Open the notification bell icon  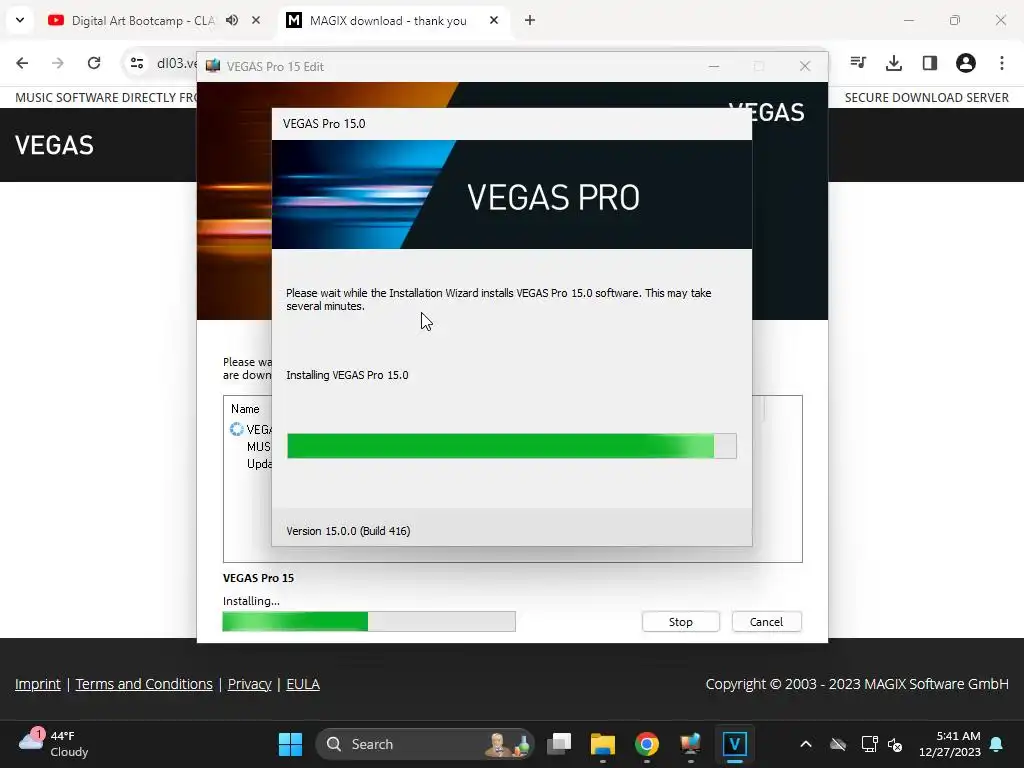pos(997,744)
